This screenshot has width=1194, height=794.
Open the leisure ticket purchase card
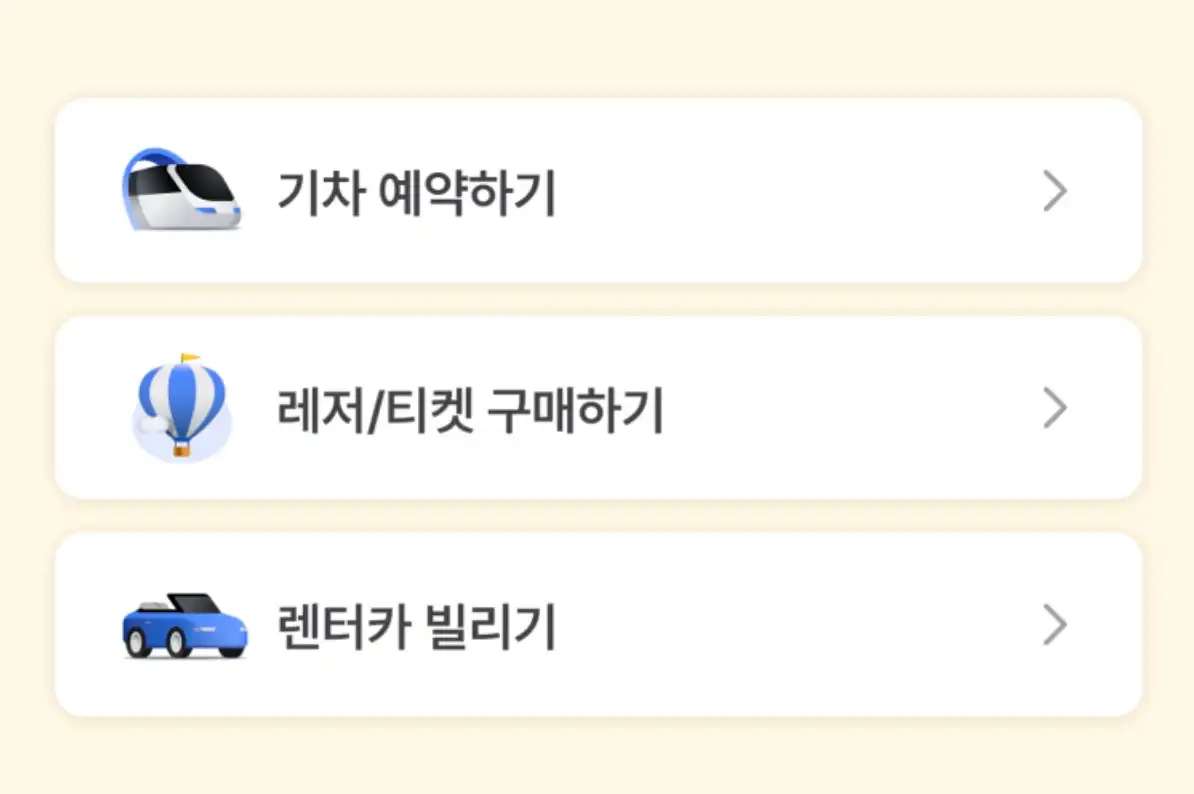[597, 406]
